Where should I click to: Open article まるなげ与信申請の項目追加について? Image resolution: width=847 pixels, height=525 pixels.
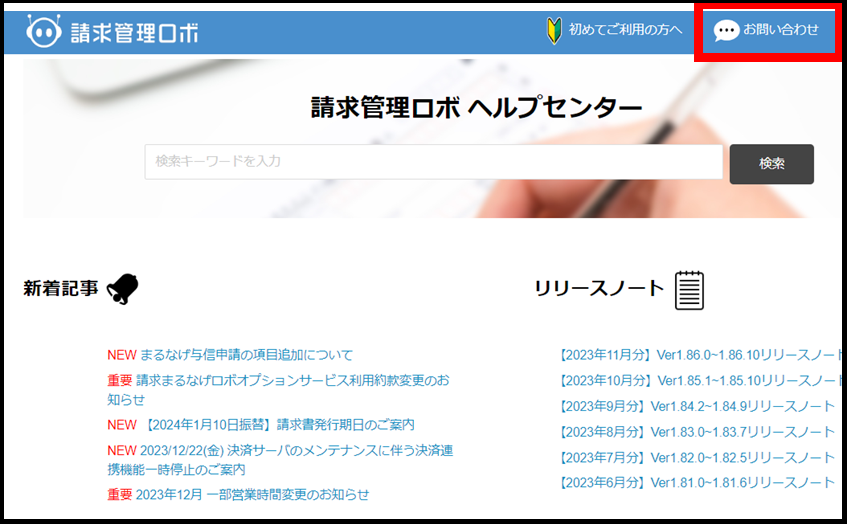[x=246, y=355]
